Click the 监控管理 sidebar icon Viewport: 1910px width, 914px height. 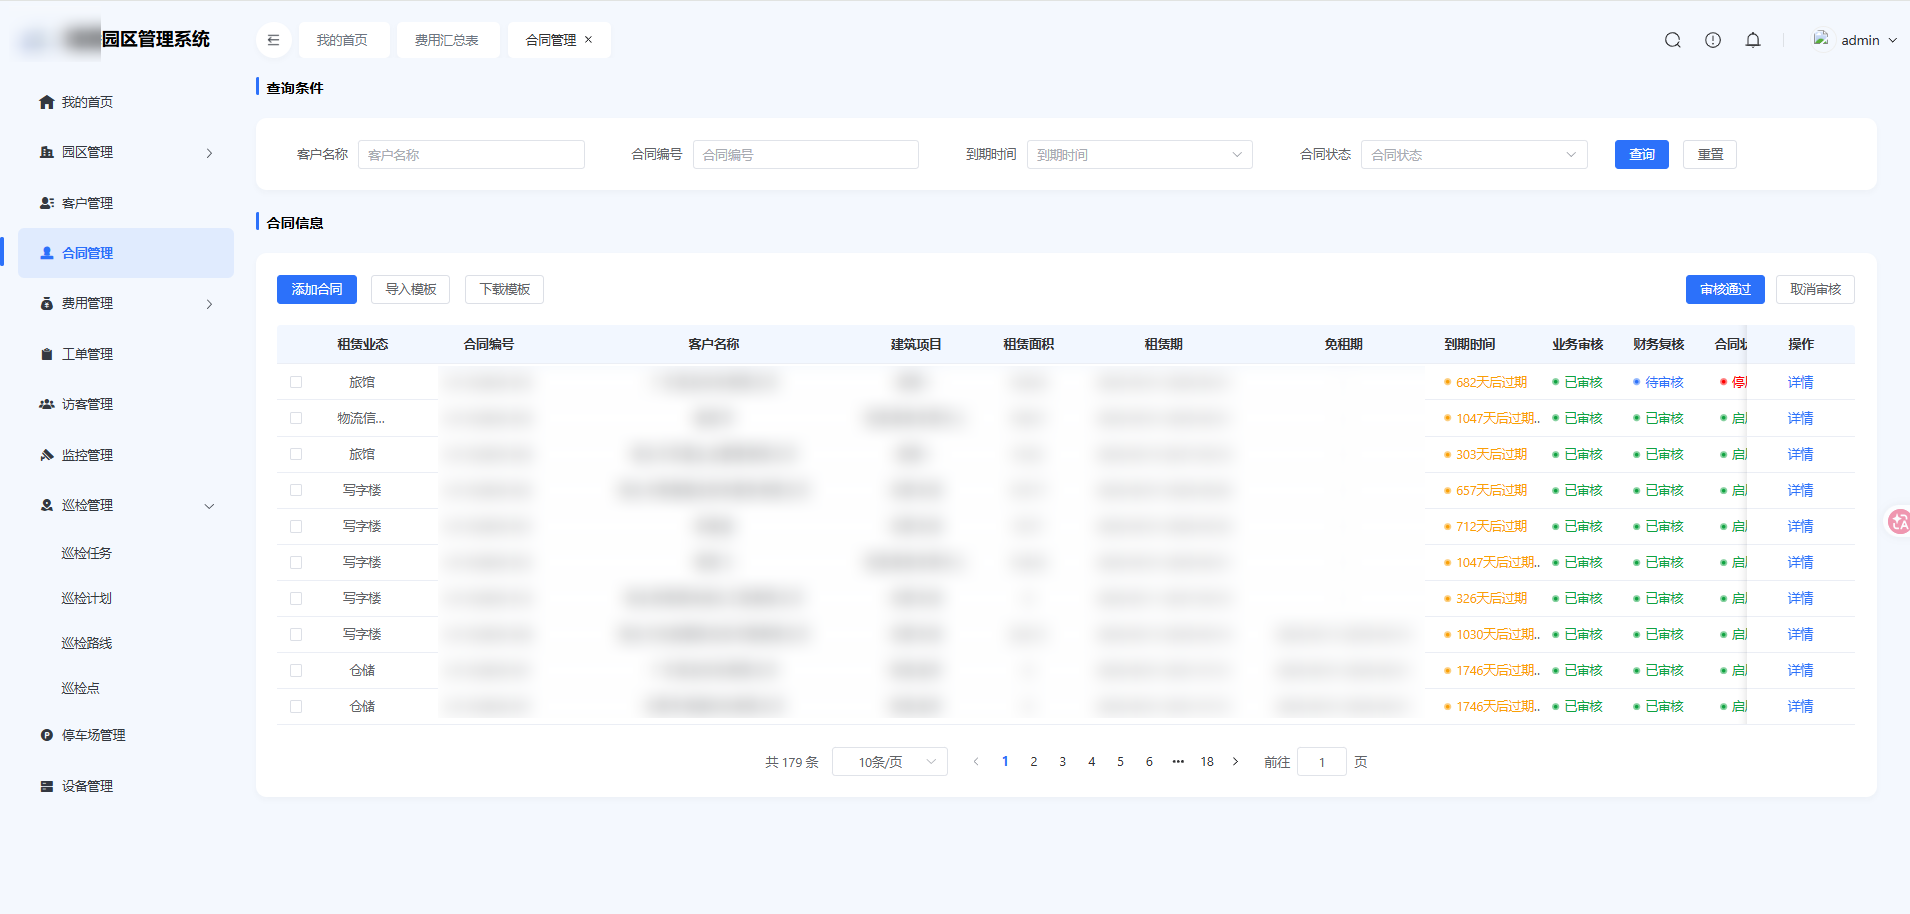point(46,455)
